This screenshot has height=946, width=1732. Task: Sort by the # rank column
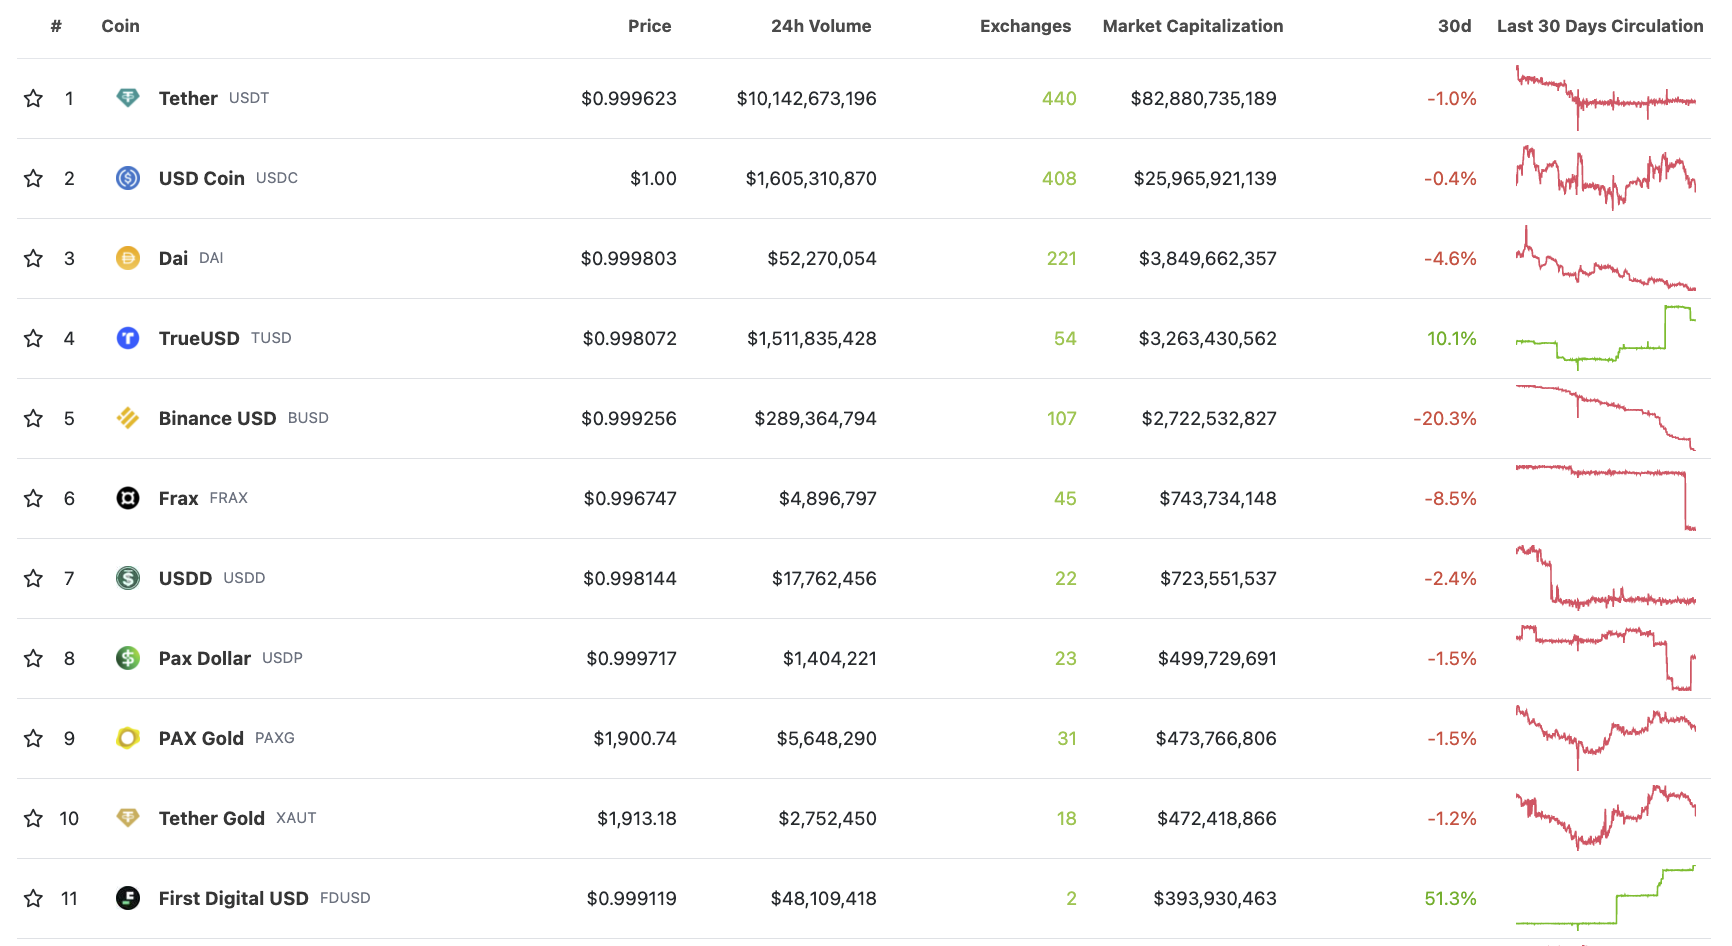click(56, 26)
